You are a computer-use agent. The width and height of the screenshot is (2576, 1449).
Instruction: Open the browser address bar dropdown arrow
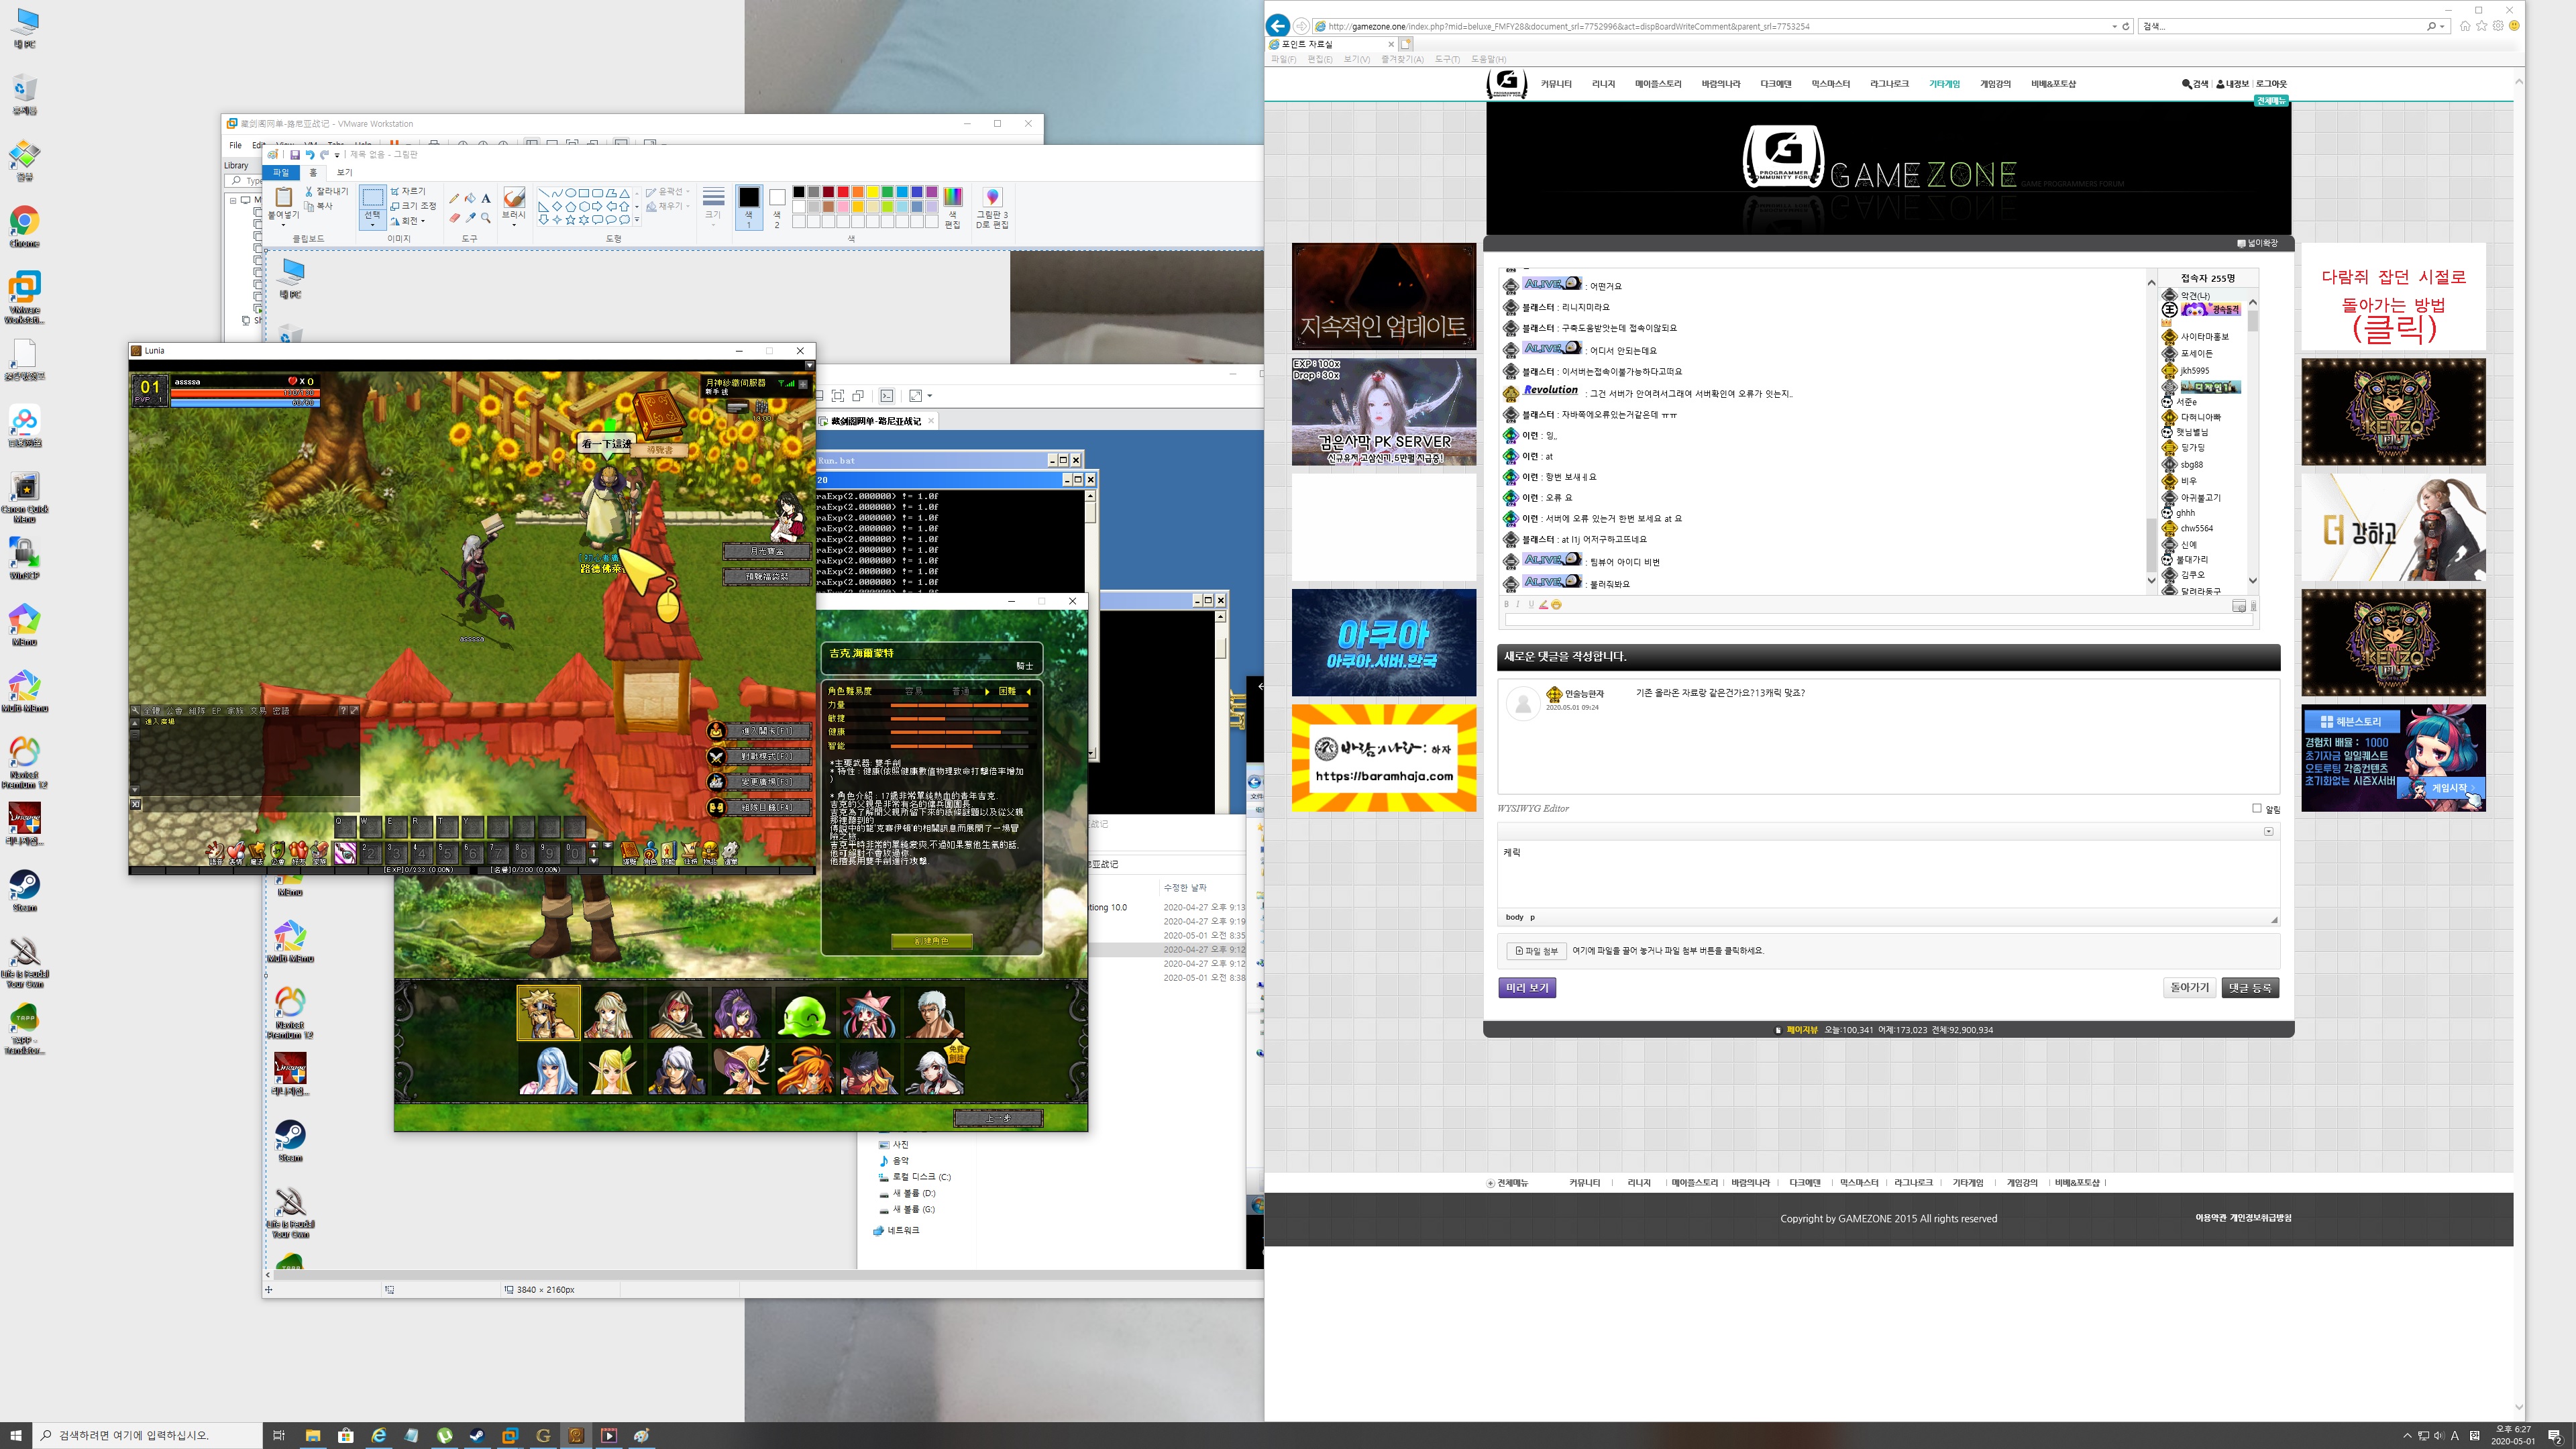click(2114, 26)
